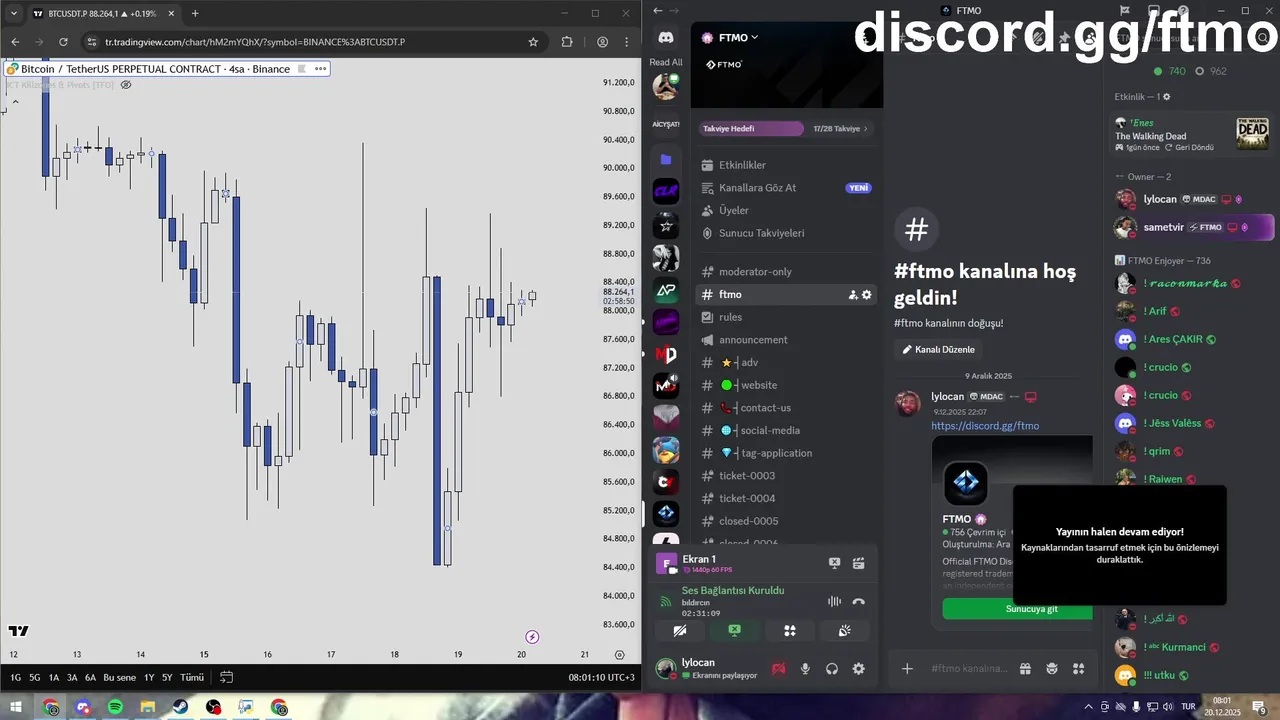Open the tag-application channel
The width and height of the screenshot is (1280, 720).
(x=787, y=453)
